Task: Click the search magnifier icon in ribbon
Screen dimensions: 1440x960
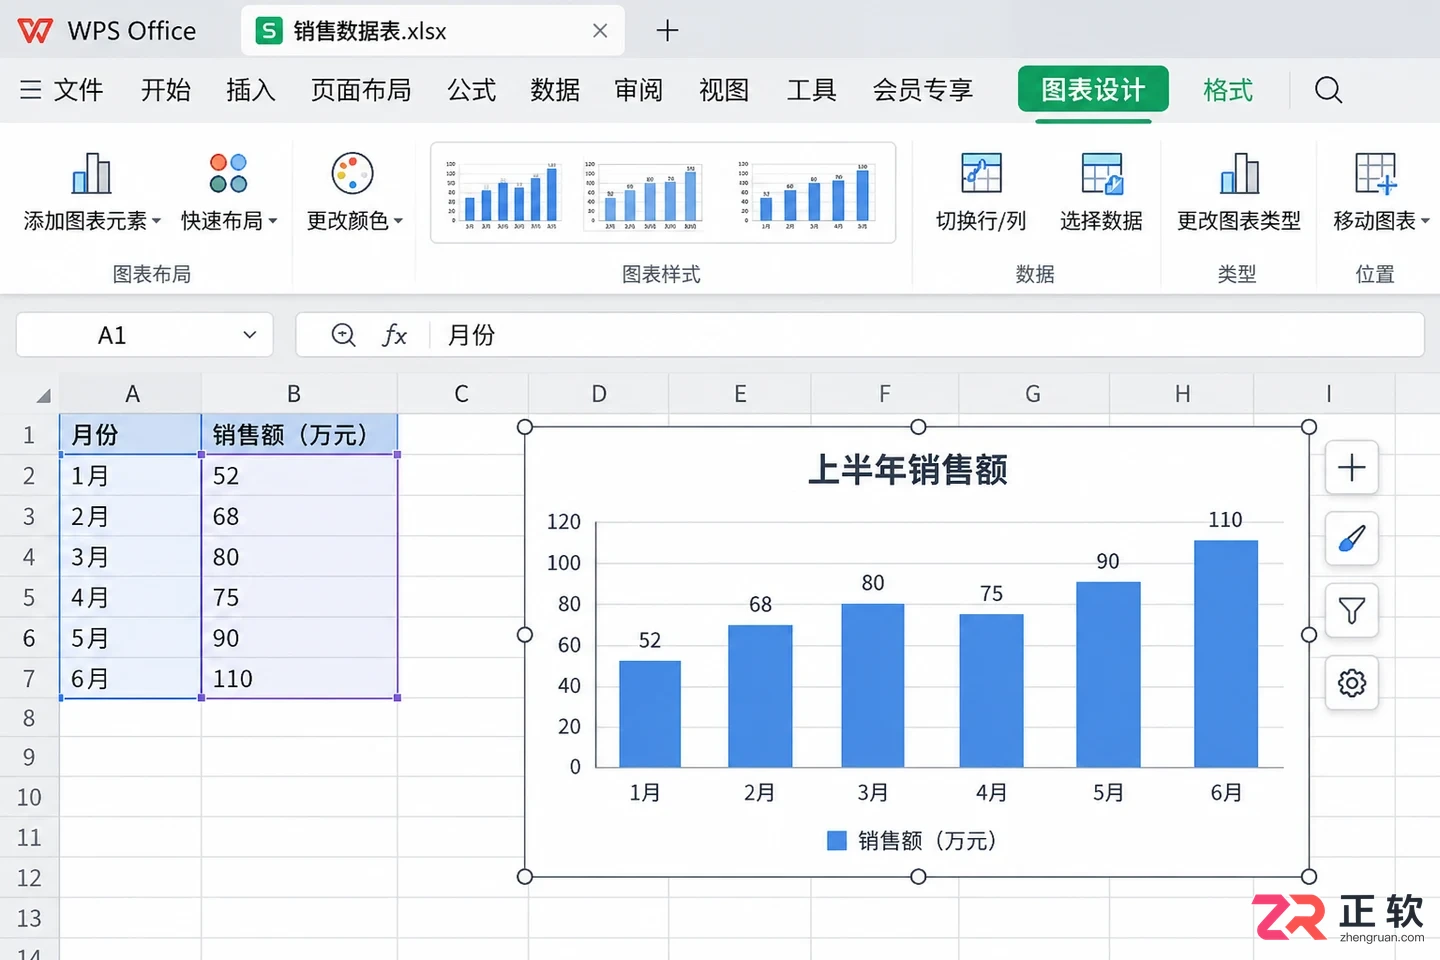Action: tap(1328, 90)
